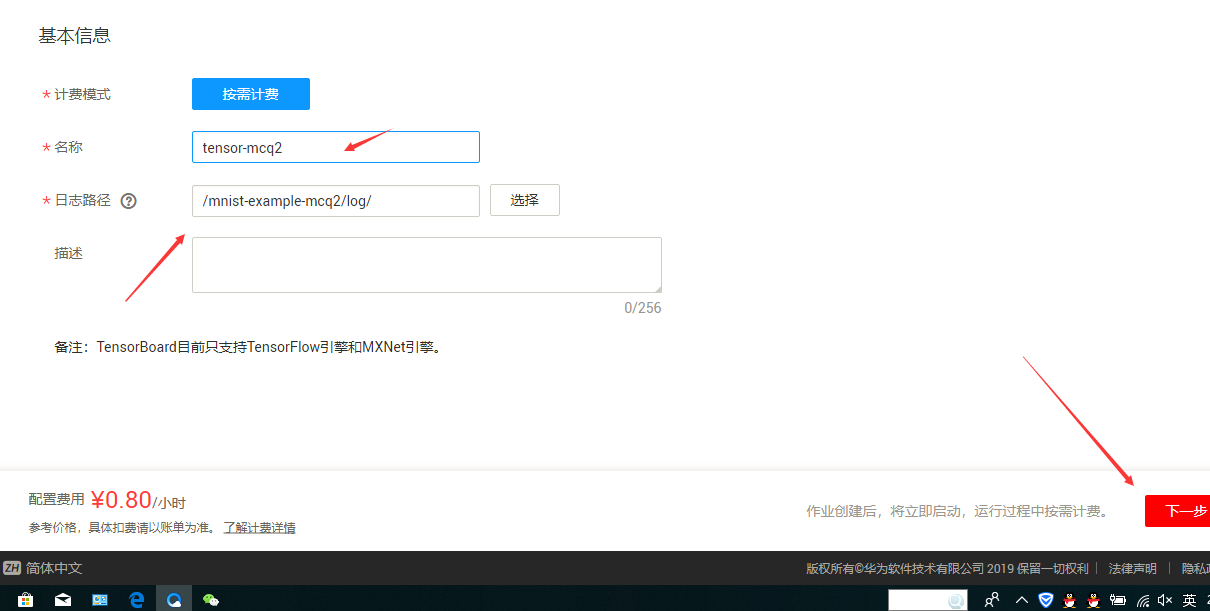Open the 了解计费详情 pricing link
The image size is (1210, 611).
[x=258, y=527]
